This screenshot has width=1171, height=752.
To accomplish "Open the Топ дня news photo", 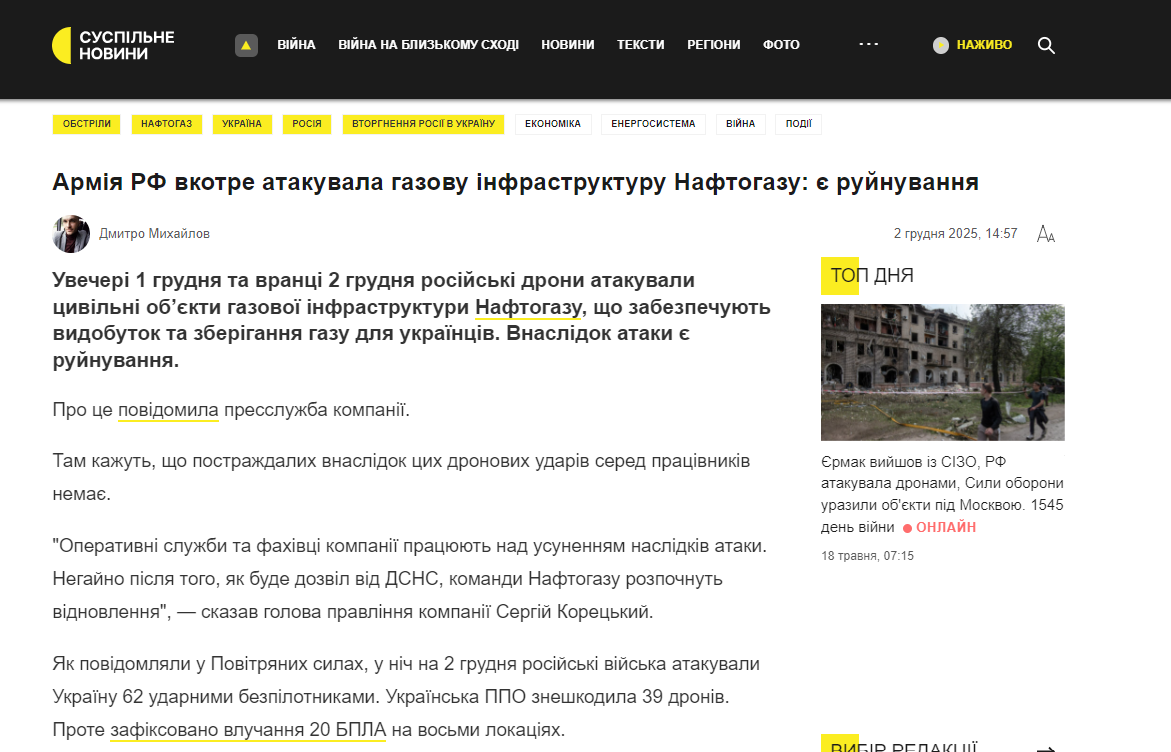I will [942, 372].
